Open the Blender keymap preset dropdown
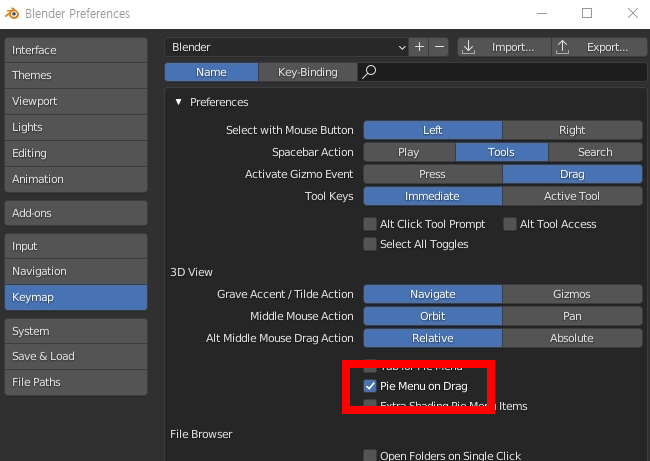Screen dimensions: 650x461 pos(286,47)
